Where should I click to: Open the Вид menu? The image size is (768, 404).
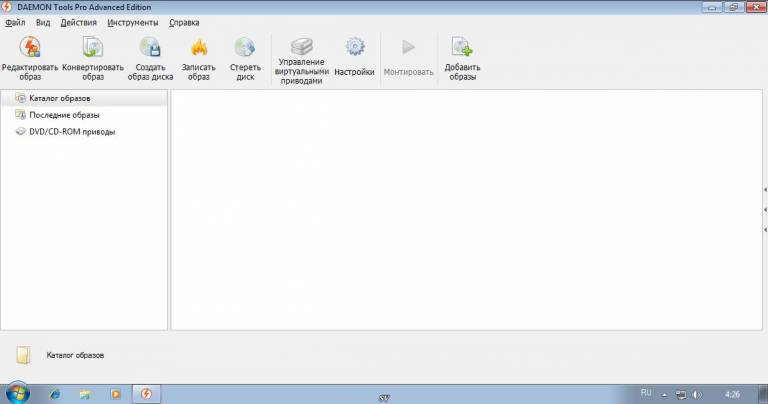tap(43, 23)
